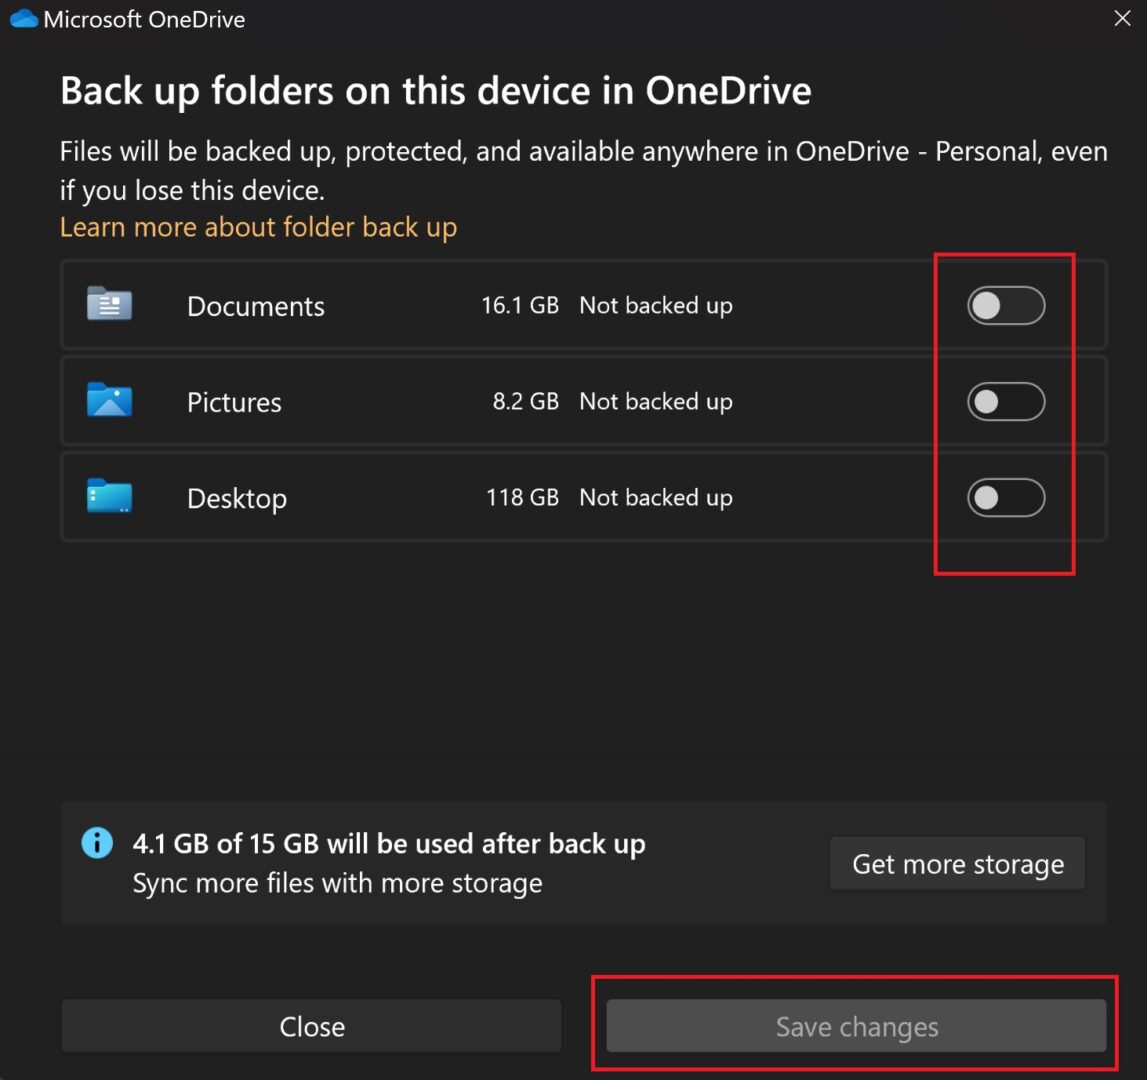Image resolution: width=1147 pixels, height=1080 pixels.
Task: Click the Close button
Action: point(311,1026)
